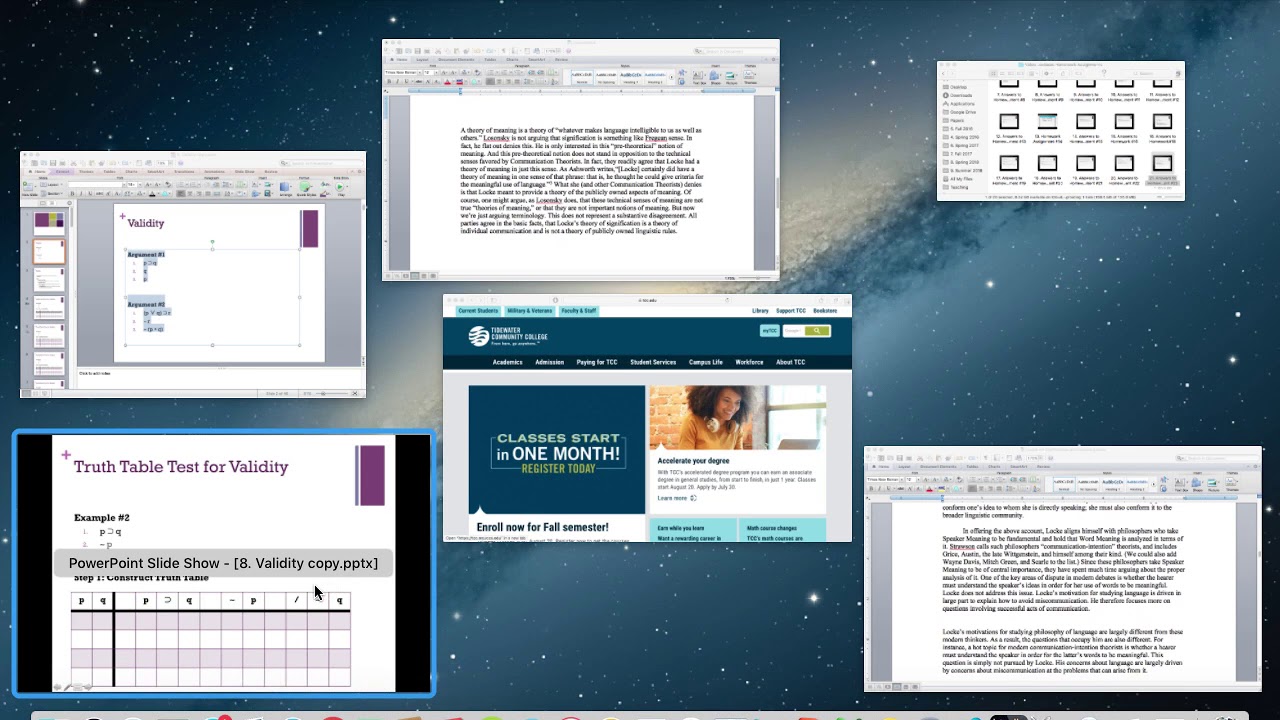This screenshot has width=1280, height=720.
Task: Switch Finder to icon view
Action: 993,73
